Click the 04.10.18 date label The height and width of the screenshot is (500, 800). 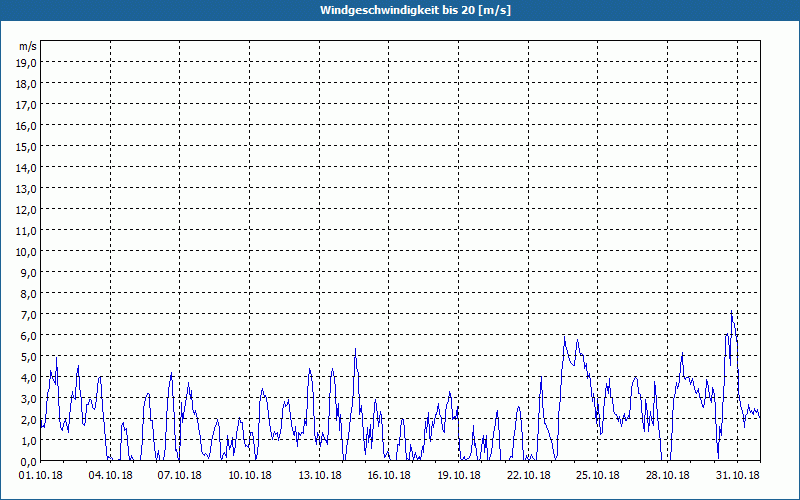point(110,475)
